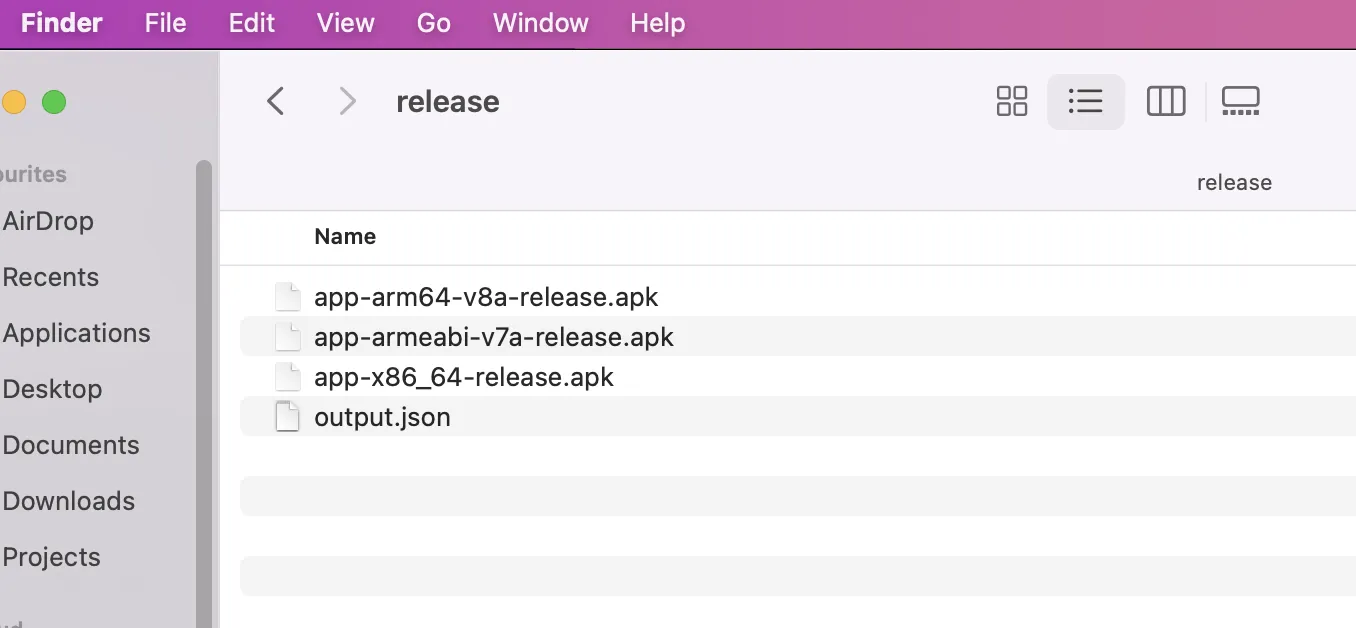1356x628 pixels.
Task: Select app-armeabi-v7a-release.apk in the list
Action: point(494,337)
